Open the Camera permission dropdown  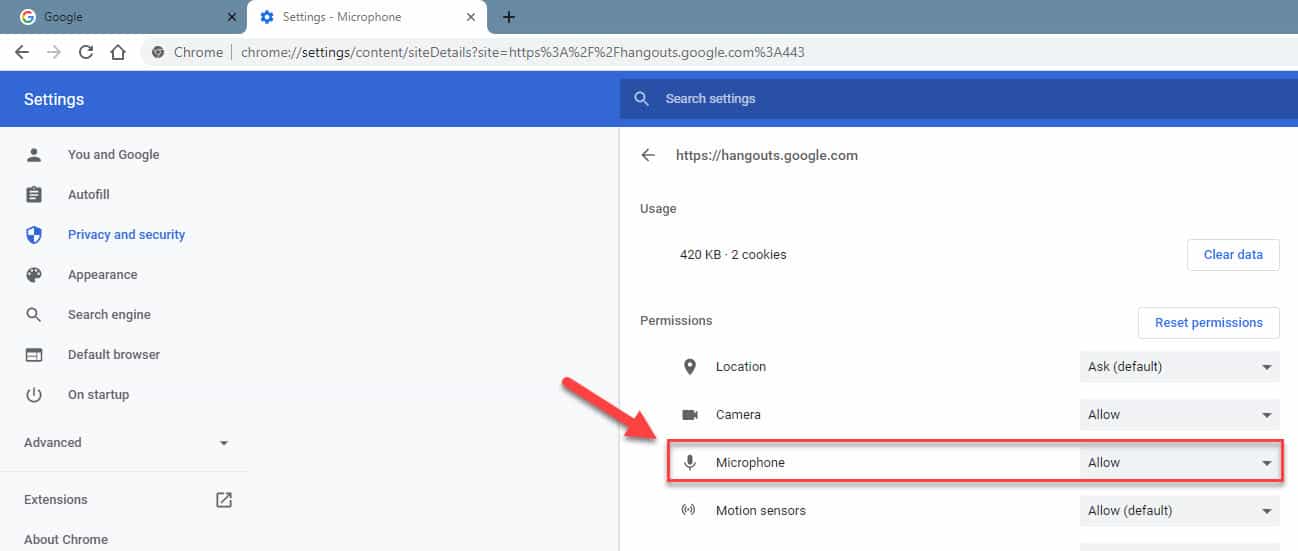click(x=1179, y=415)
